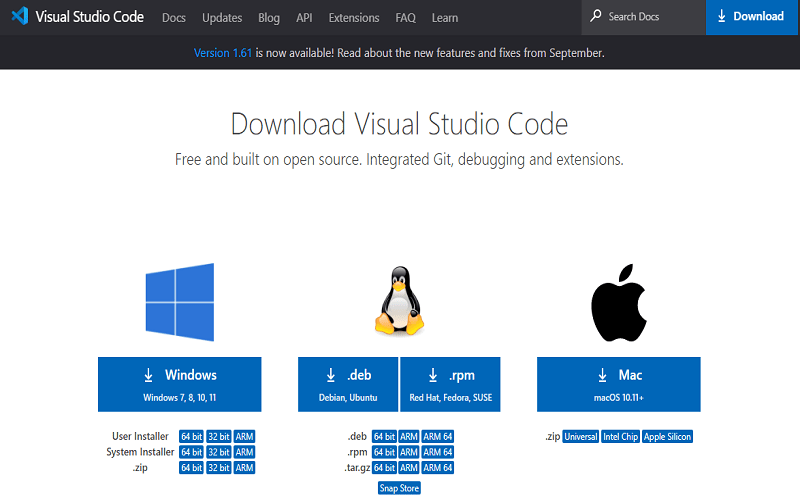Download the .deb package for Debian, Ubuntu
This screenshot has width=800, height=500.
[x=348, y=384]
